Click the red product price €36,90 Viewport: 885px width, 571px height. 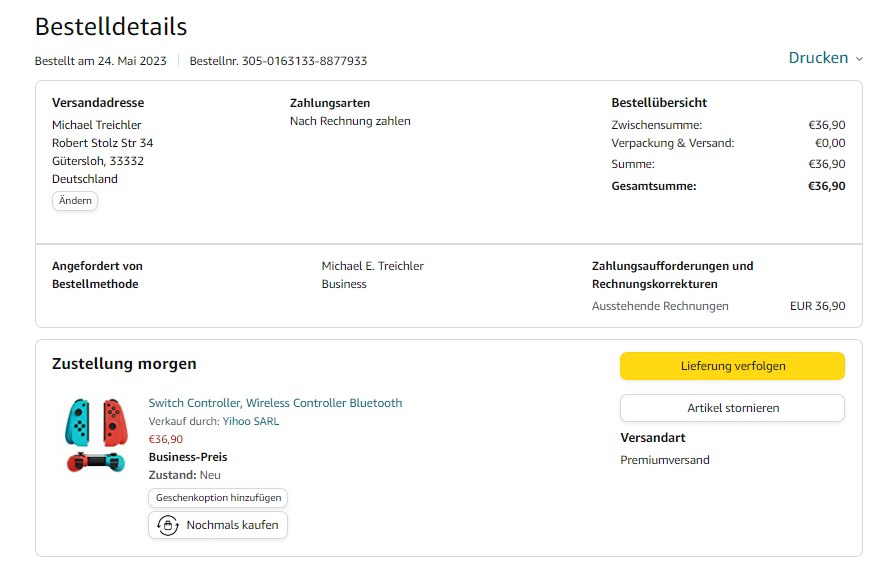165,439
